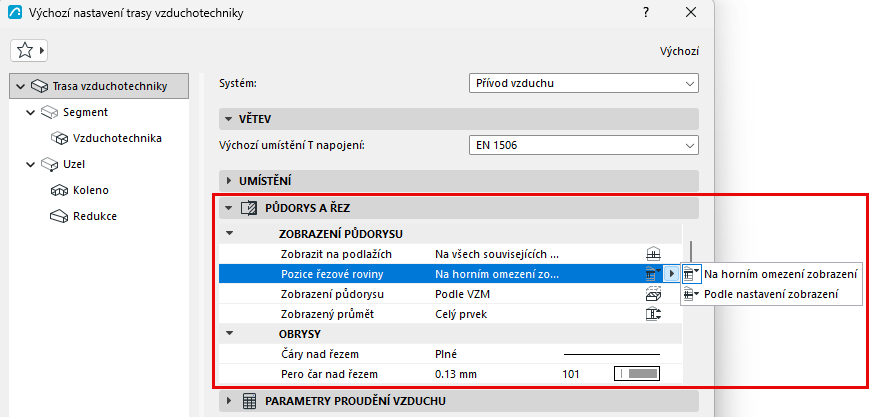Click the Uzel node icon
The width and height of the screenshot is (876, 417).
[x=49, y=164]
